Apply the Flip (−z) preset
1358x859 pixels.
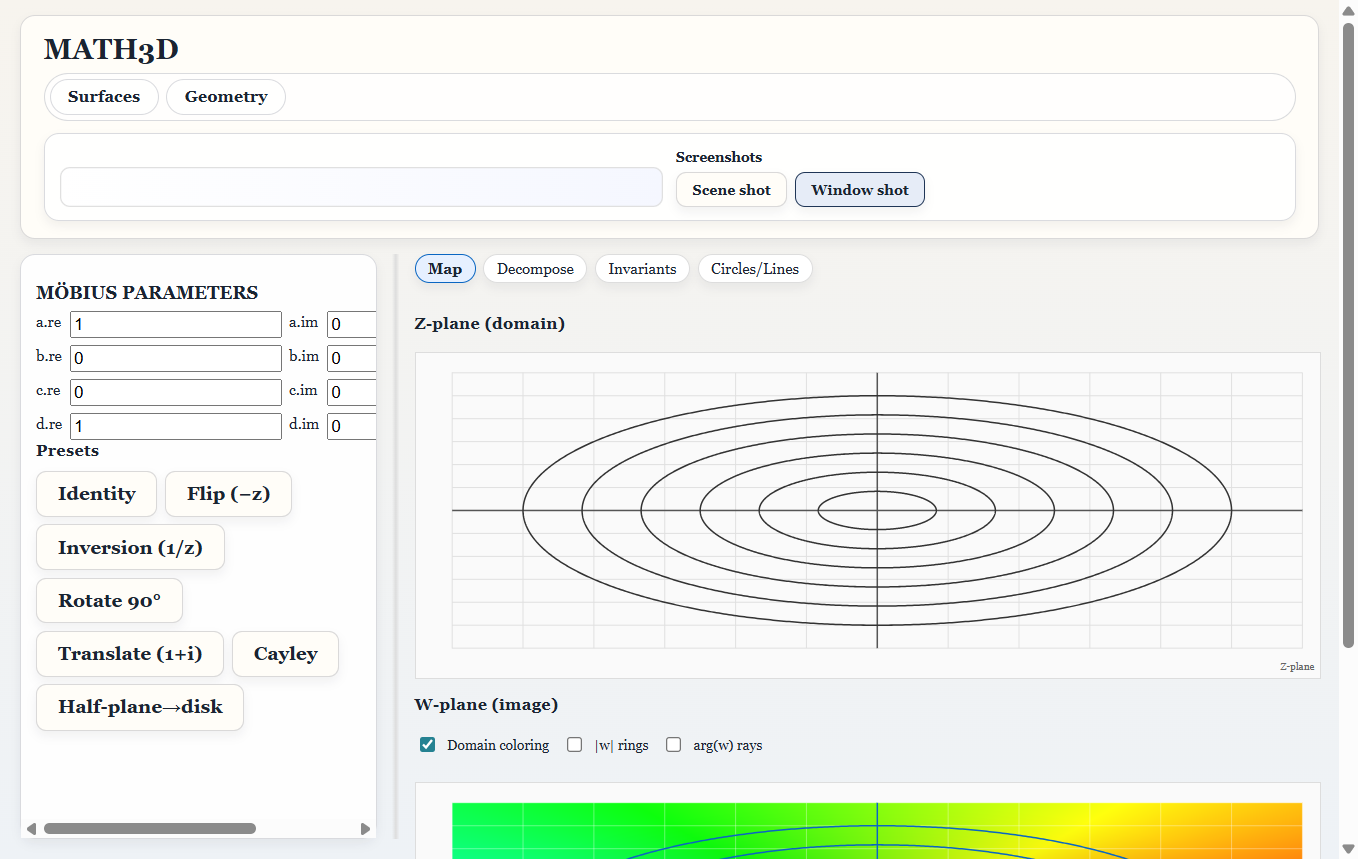click(x=228, y=494)
